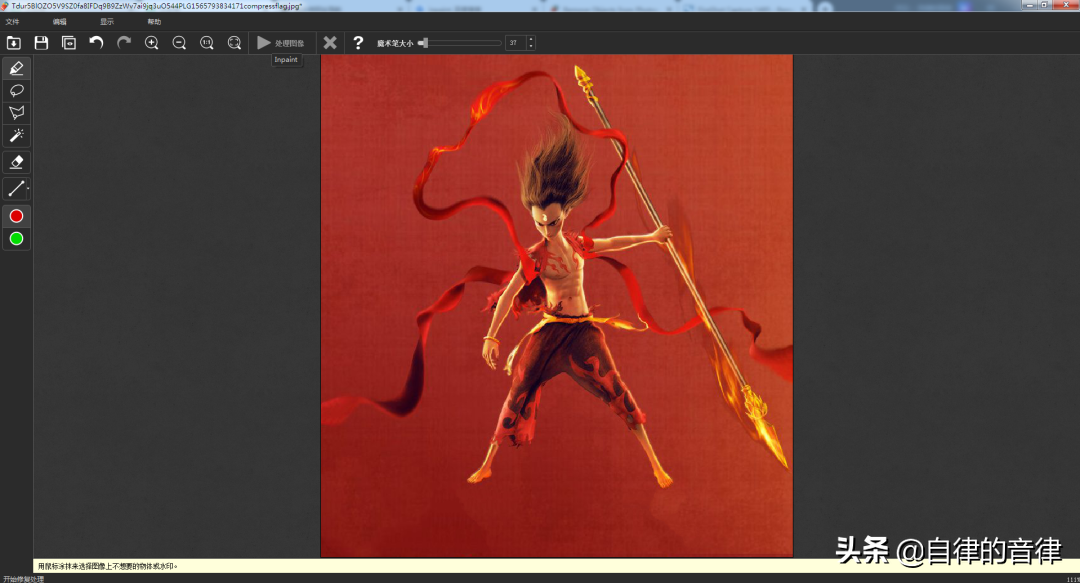Open the 显示 menu

pos(107,22)
